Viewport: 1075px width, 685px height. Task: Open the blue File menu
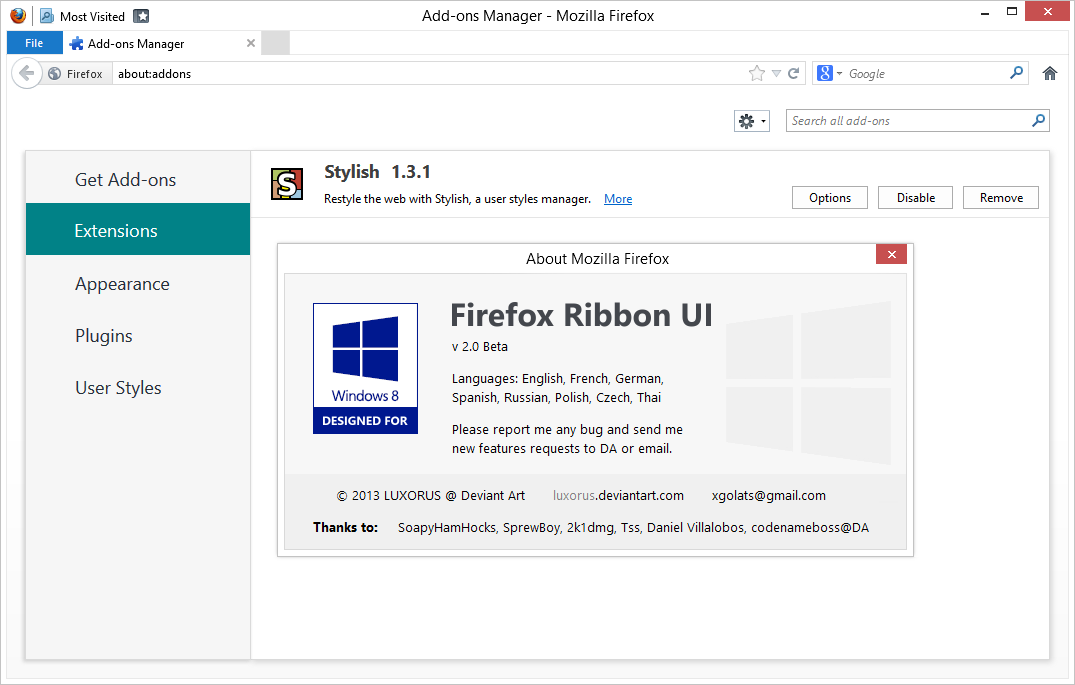click(x=34, y=42)
